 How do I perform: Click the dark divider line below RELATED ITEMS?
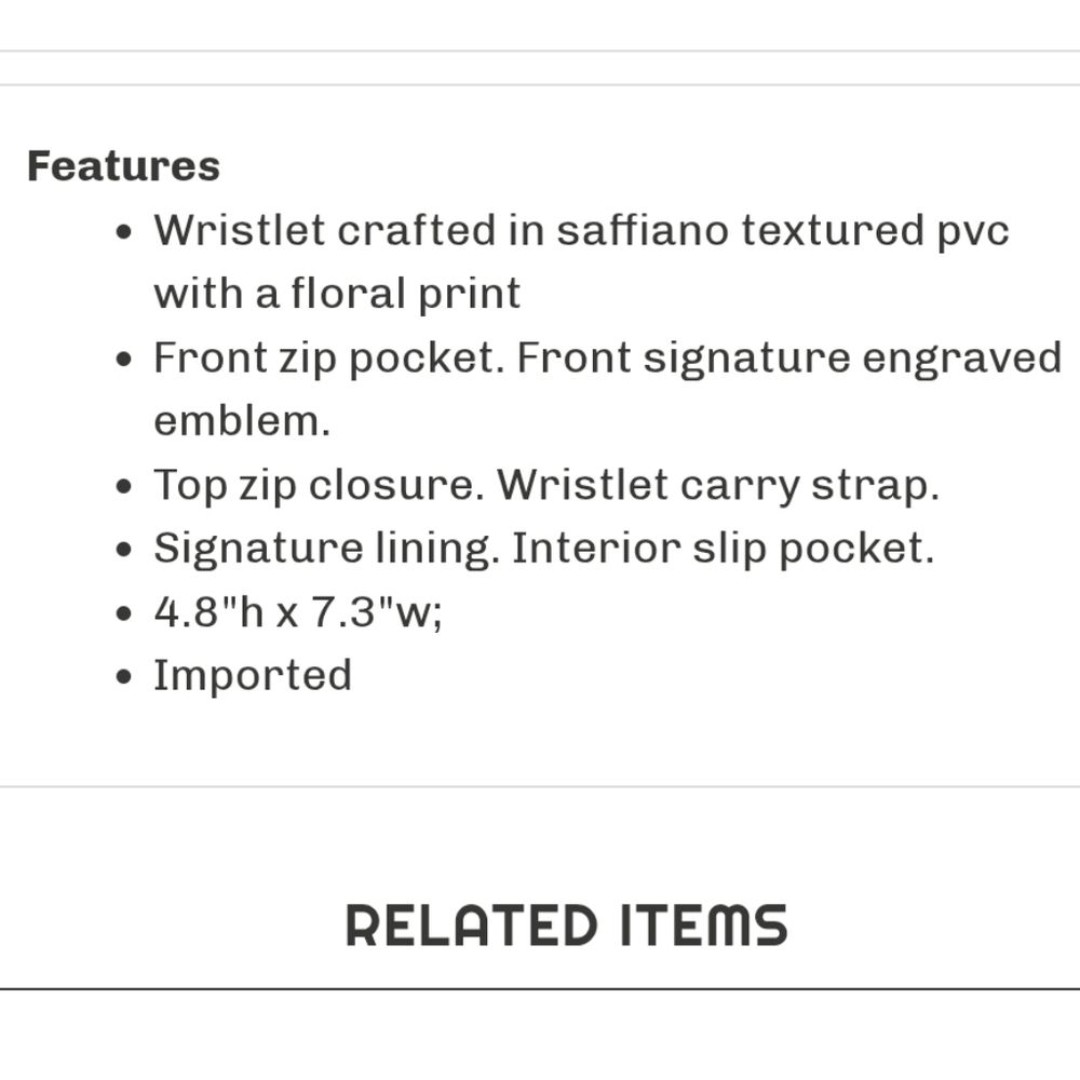tap(540, 989)
